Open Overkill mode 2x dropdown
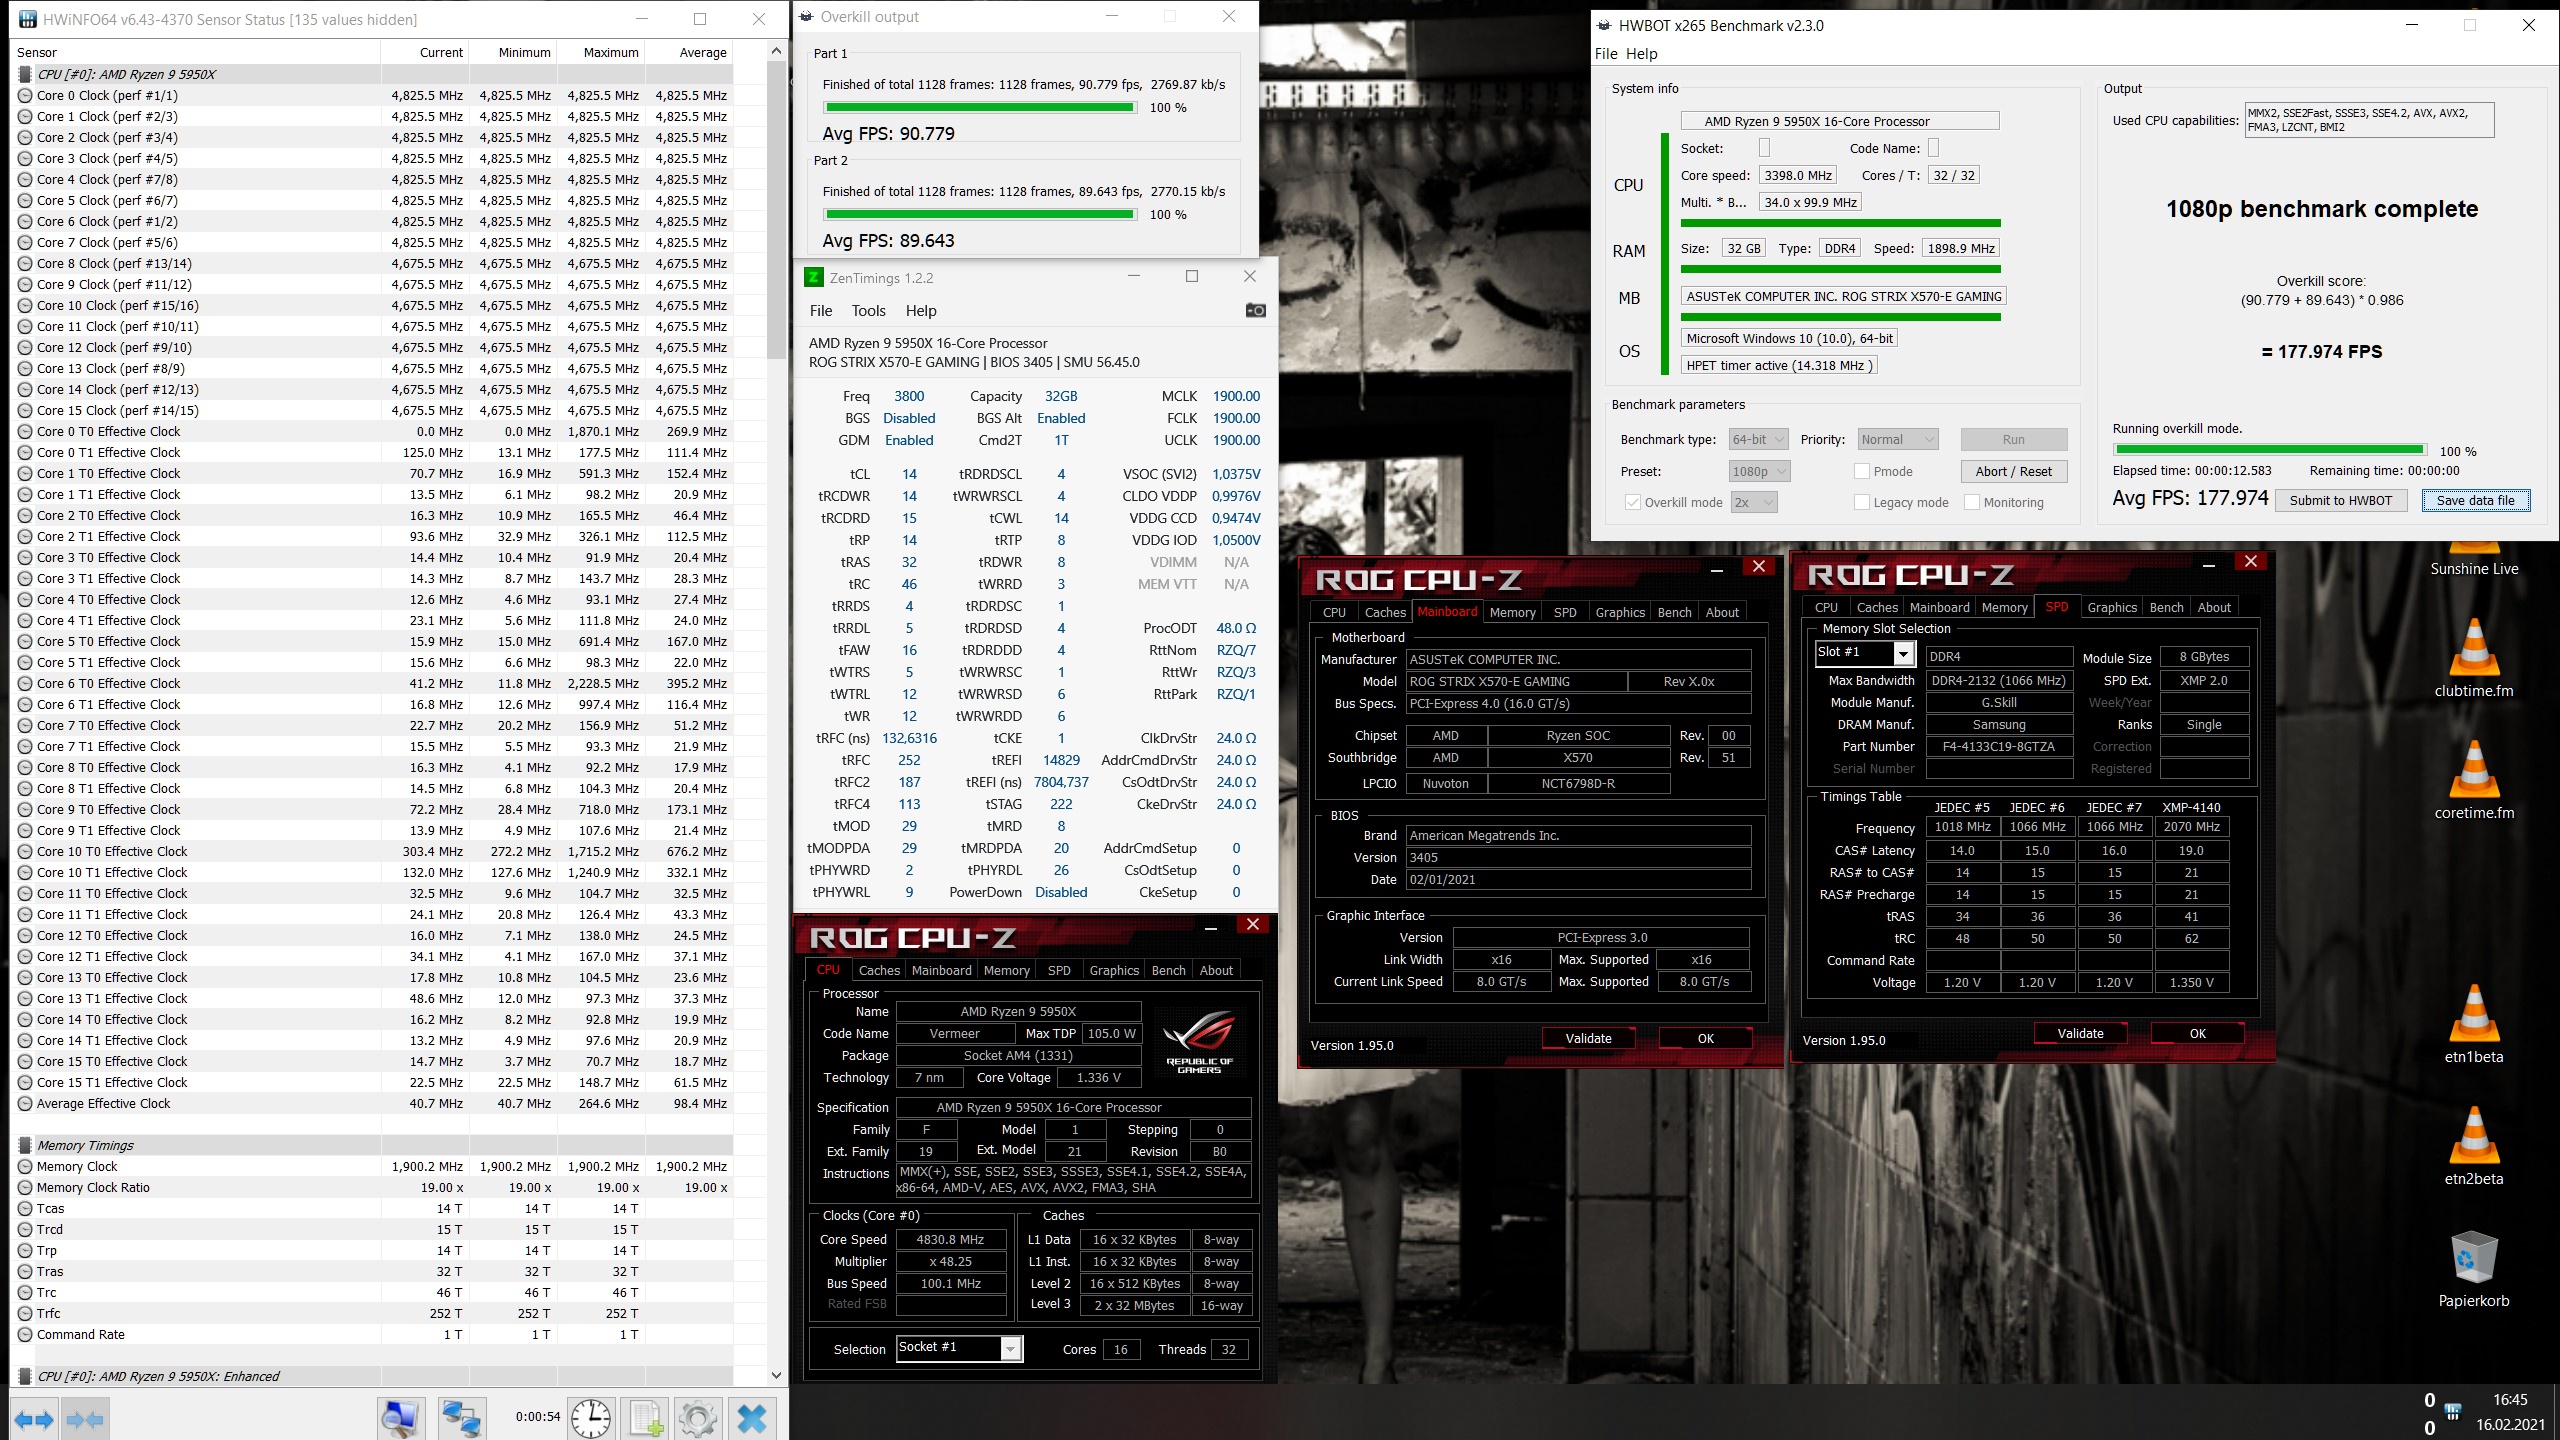 pyautogui.click(x=1755, y=502)
